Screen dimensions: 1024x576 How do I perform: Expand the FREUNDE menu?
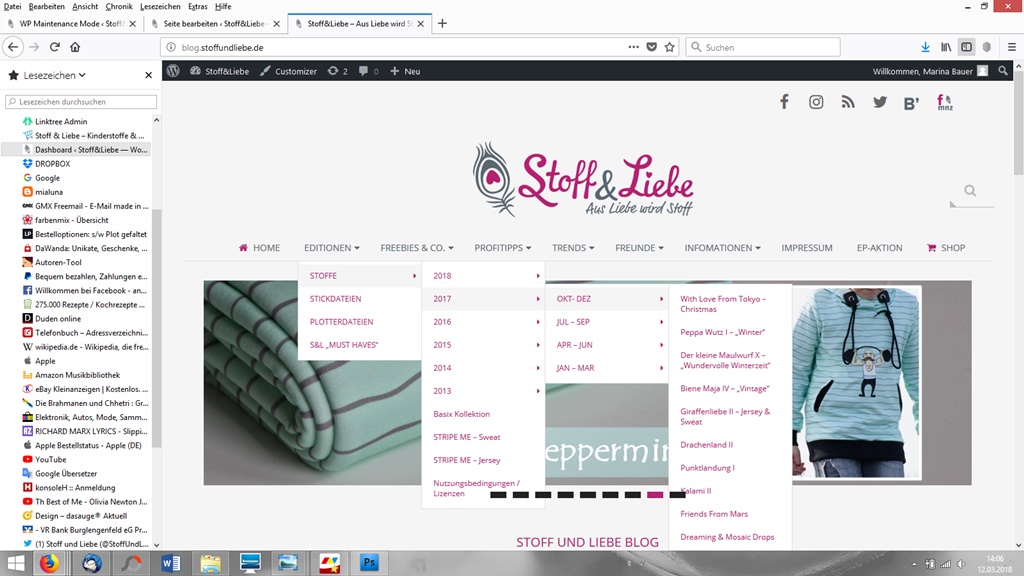[x=639, y=248]
